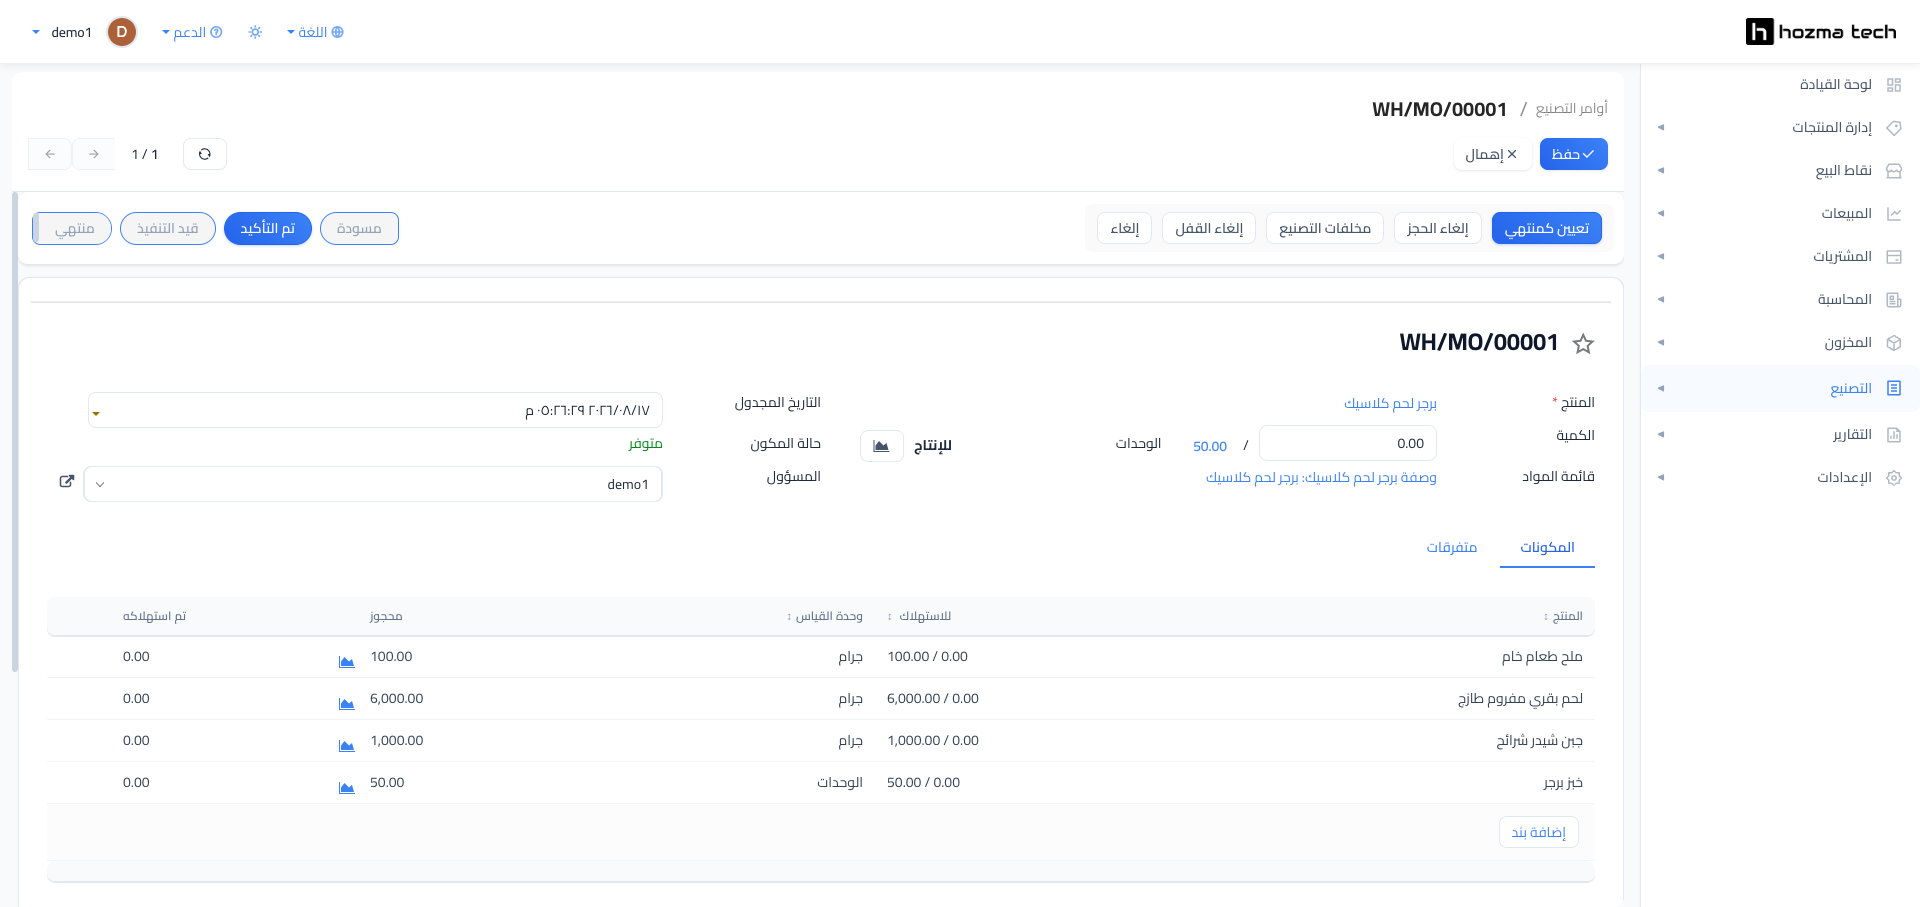Click المخزون box icon
This screenshot has height=907, width=1920.
(x=1893, y=343)
